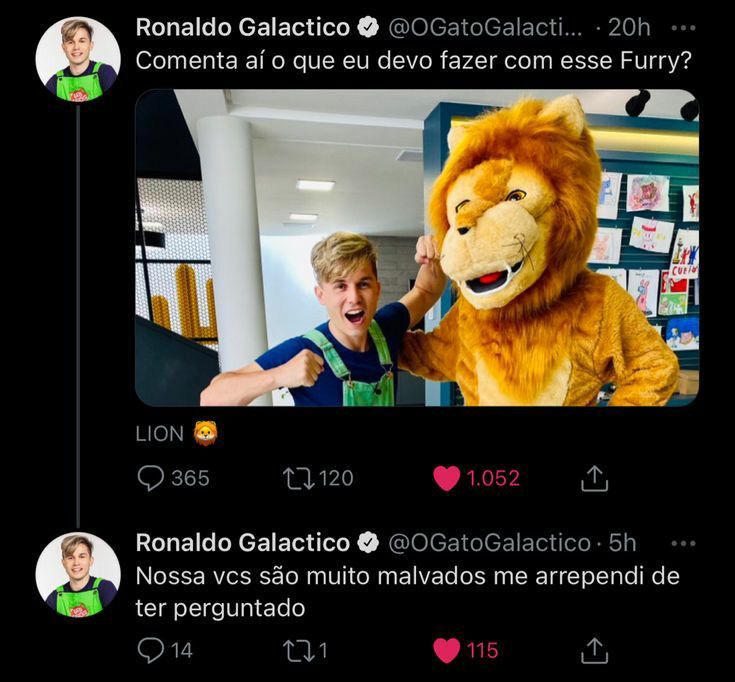The width and height of the screenshot is (735, 682).
Task: Click verified badge on the second tweet
Action: click(368, 543)
